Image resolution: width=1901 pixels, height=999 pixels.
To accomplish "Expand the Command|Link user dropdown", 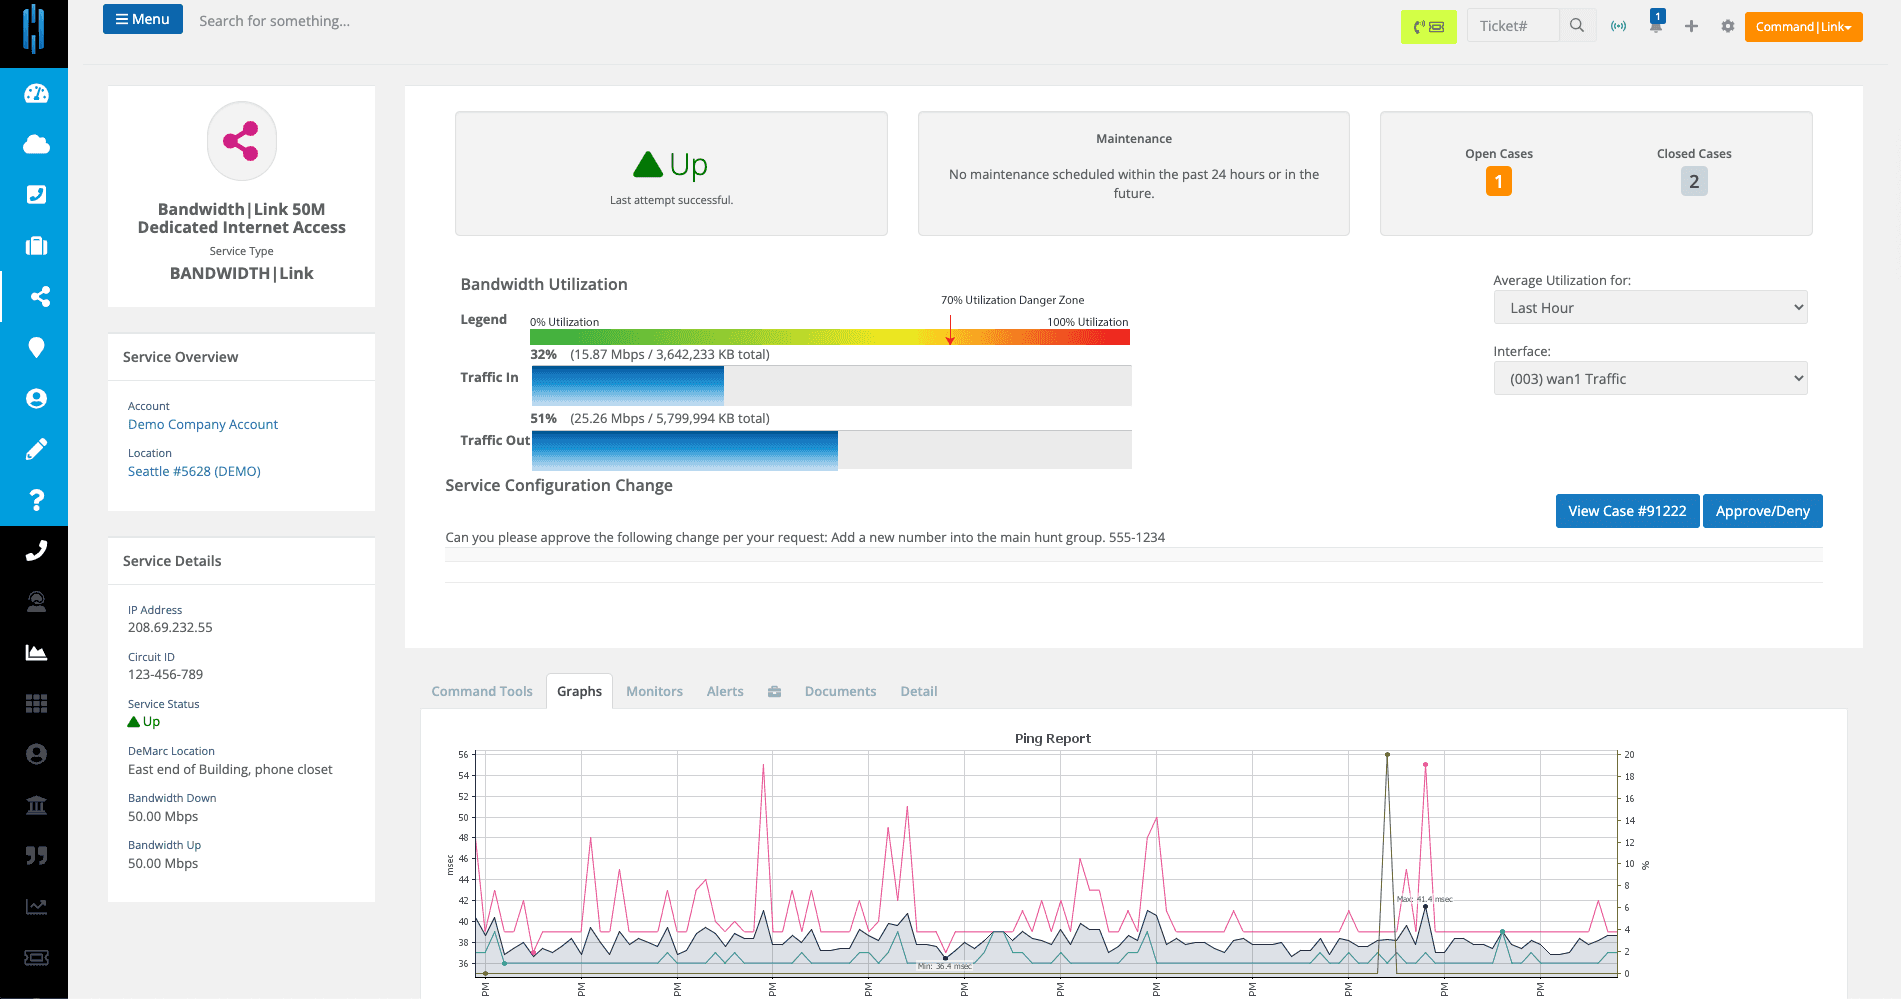I will (x=1803, y=27).
